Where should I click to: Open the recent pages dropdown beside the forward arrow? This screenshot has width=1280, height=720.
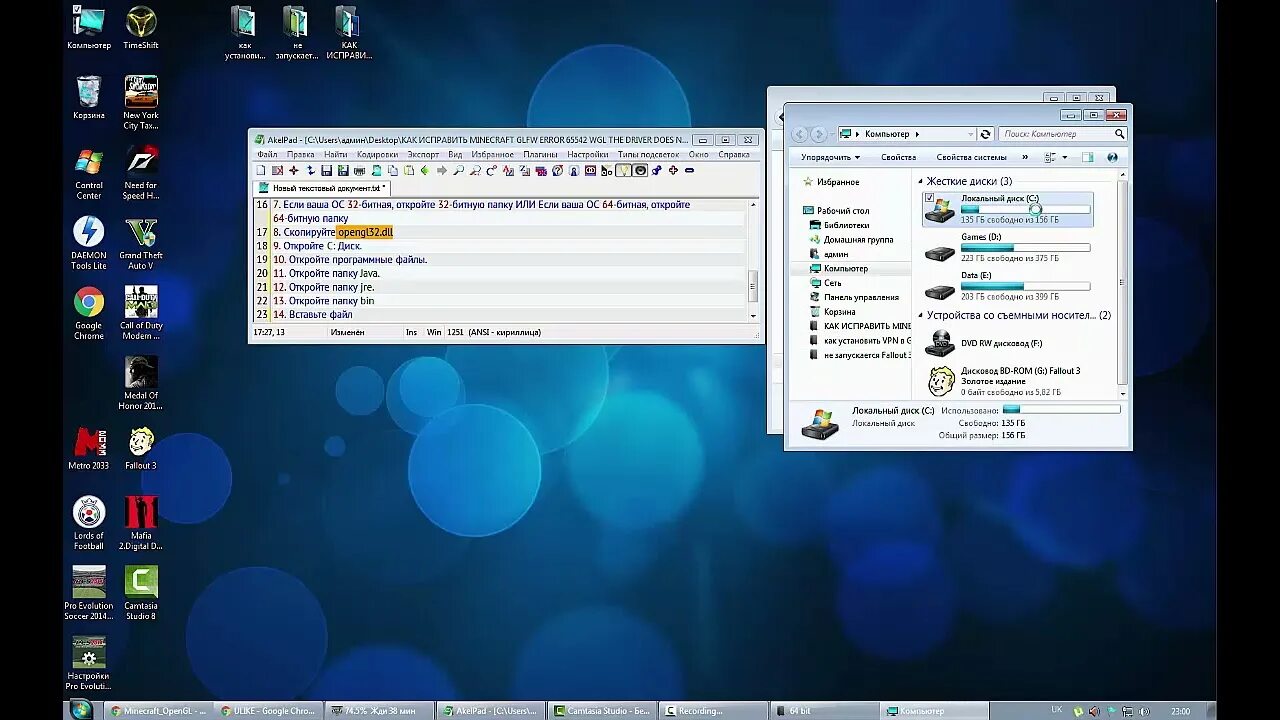(x=831, y=134)
